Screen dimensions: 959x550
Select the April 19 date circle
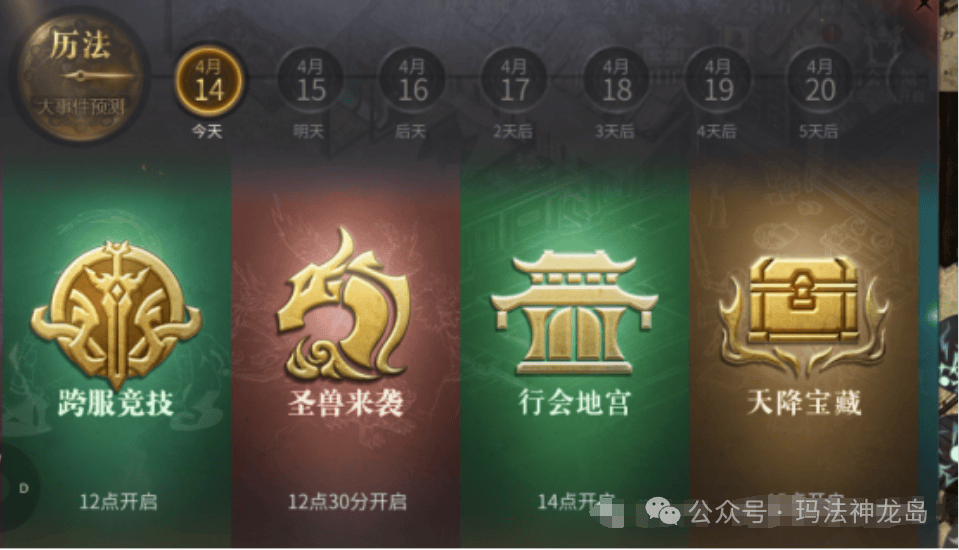[717, 82]
